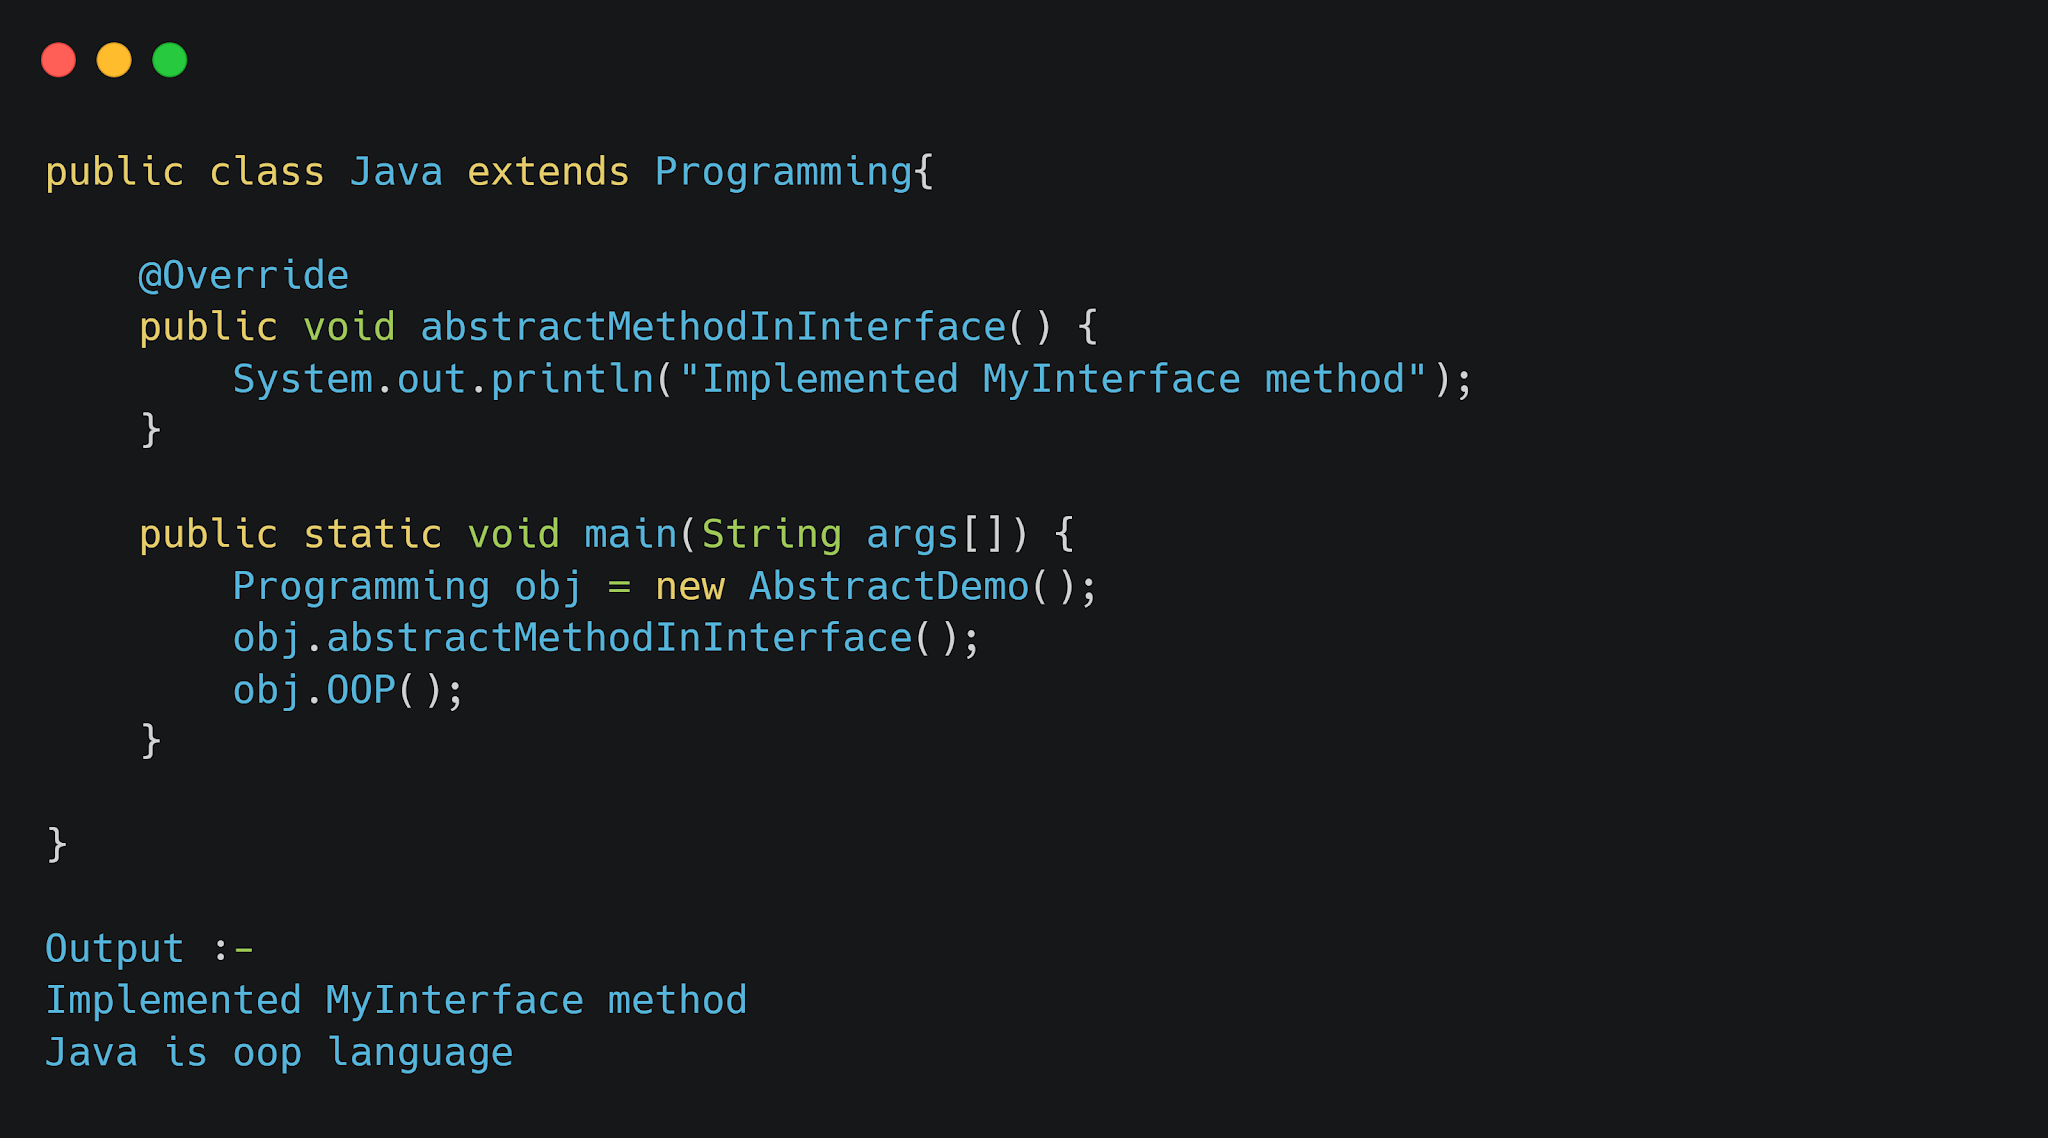Click the String parameter type
Image resolution: width=2048 pixels, height=1138 pixels.
pyautogui.click(x=771, y=534)
